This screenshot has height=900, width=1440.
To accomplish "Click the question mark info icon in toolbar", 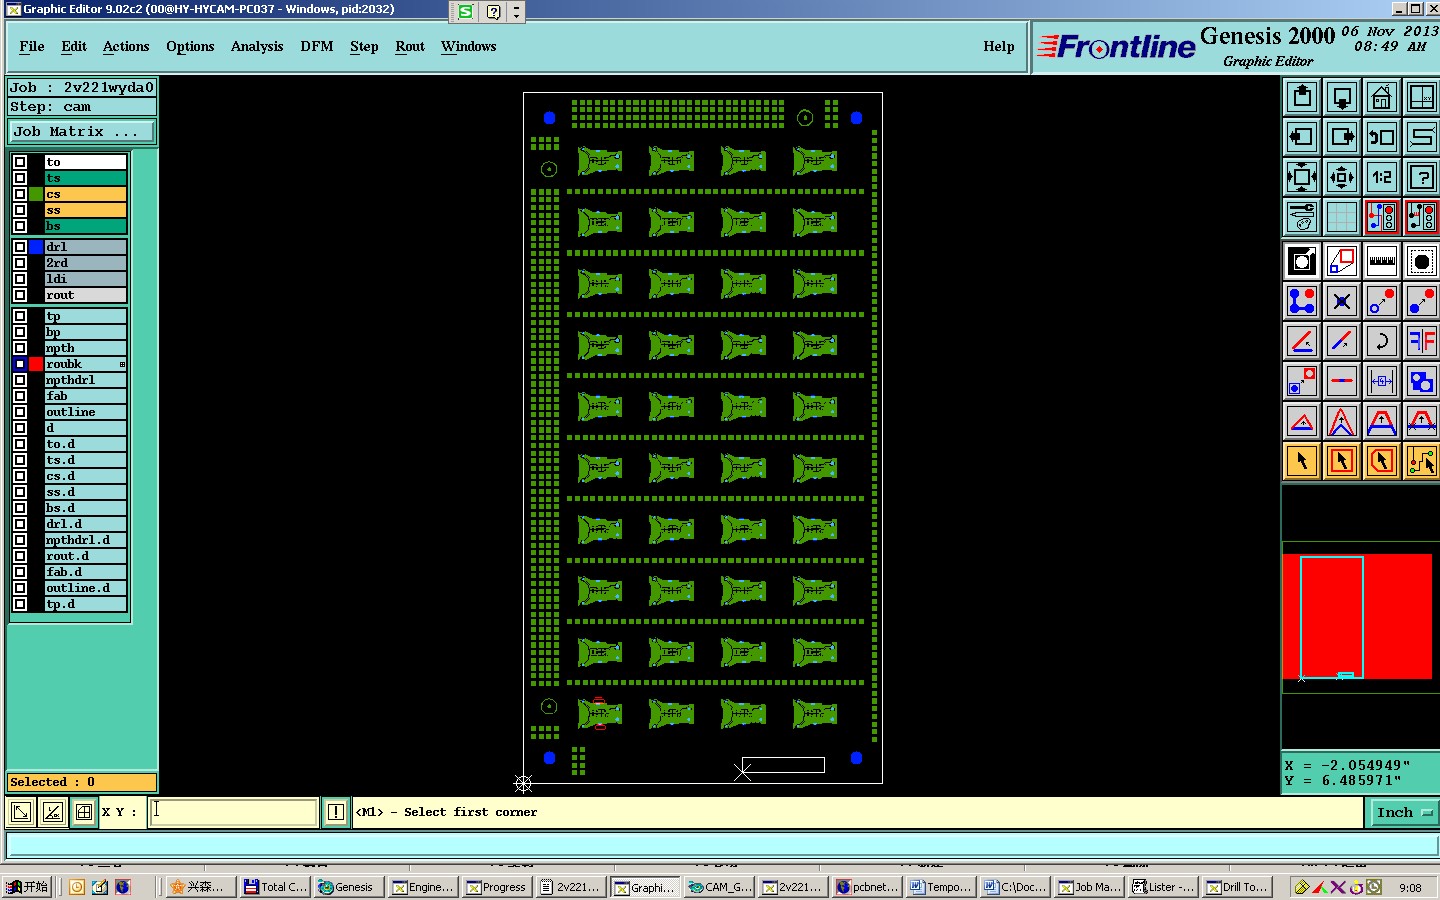I will 1421,177.
